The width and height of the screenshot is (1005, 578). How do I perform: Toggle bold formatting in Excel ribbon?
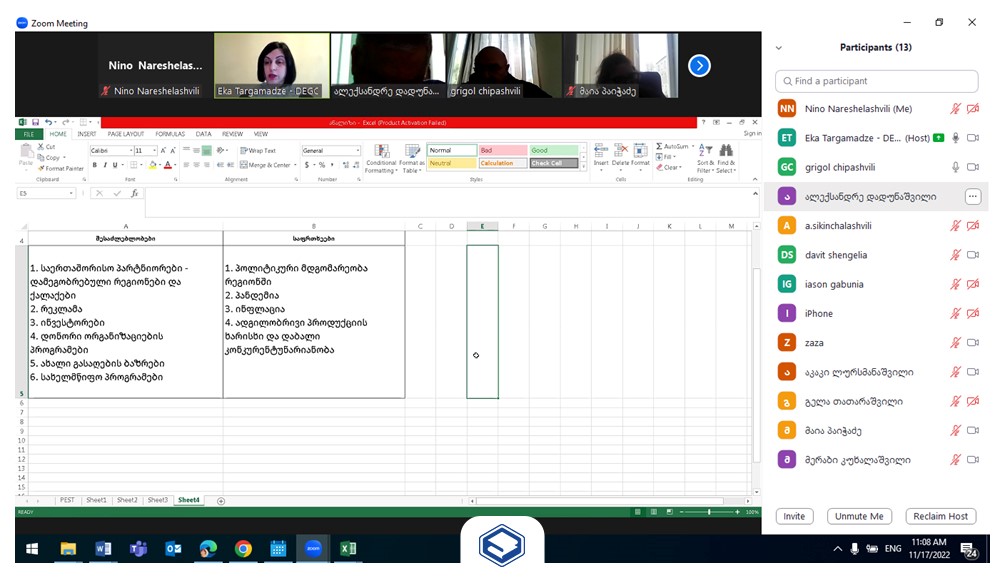point(94,165)
